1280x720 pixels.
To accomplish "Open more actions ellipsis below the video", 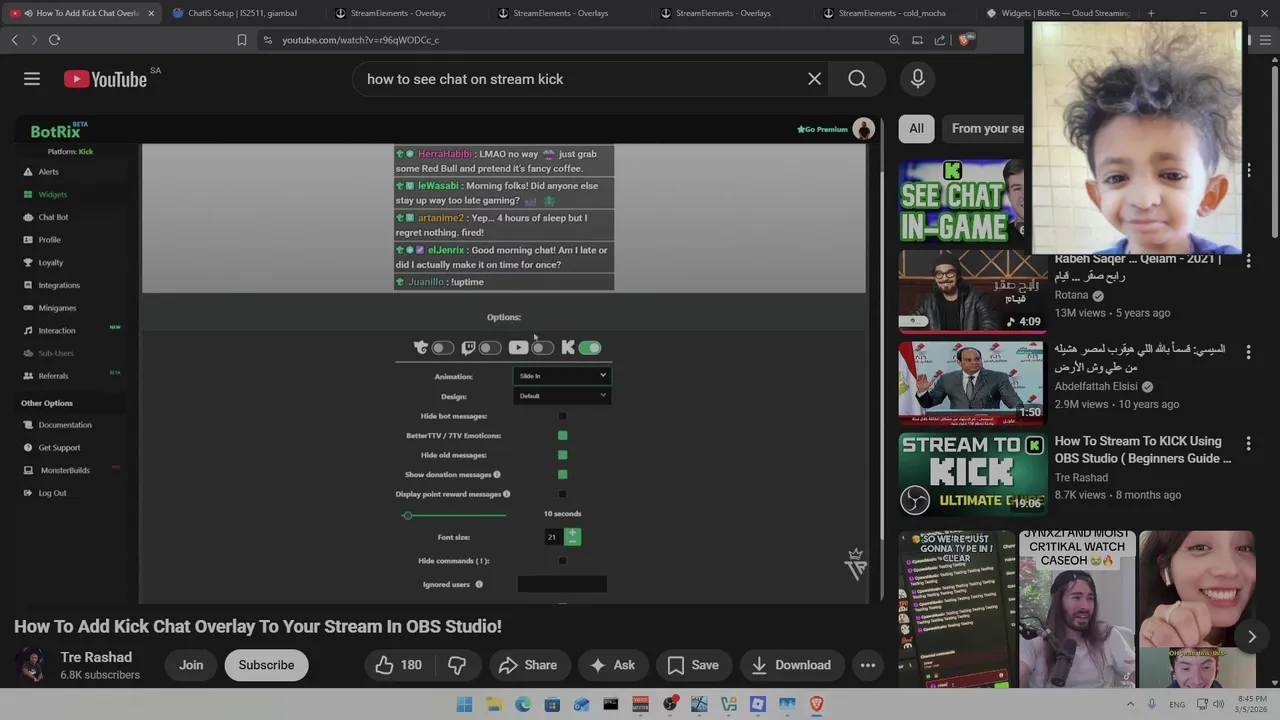I will [x=868, y=665].
